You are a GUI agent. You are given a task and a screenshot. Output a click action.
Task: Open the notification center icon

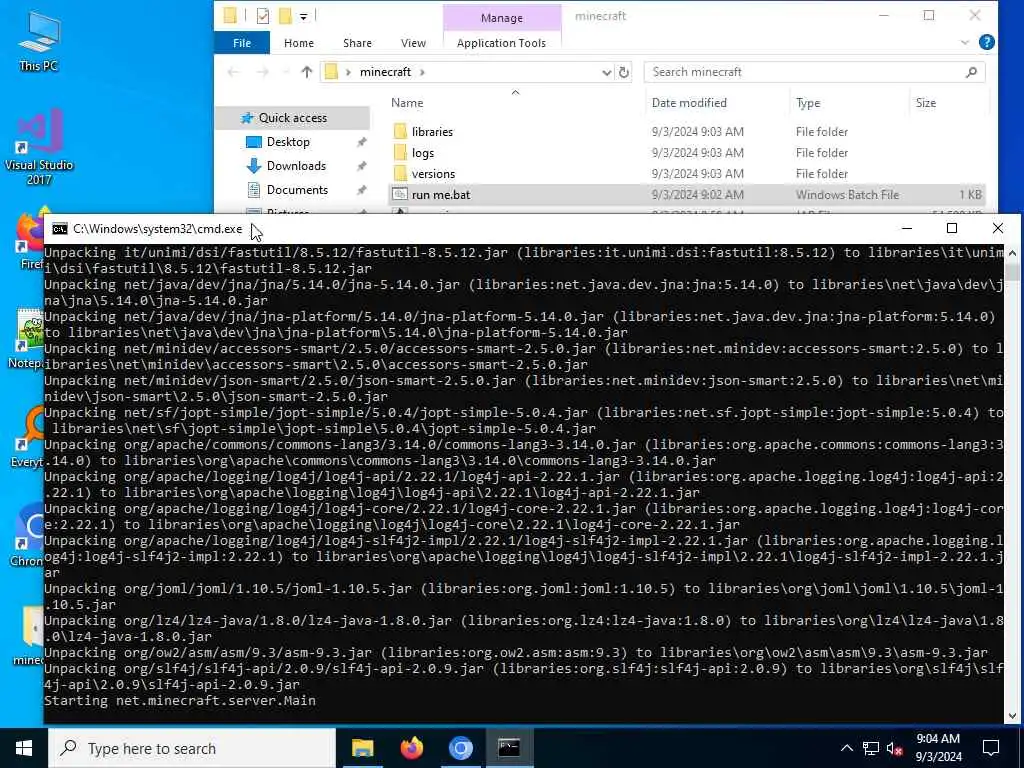click(x=991, y=748)
